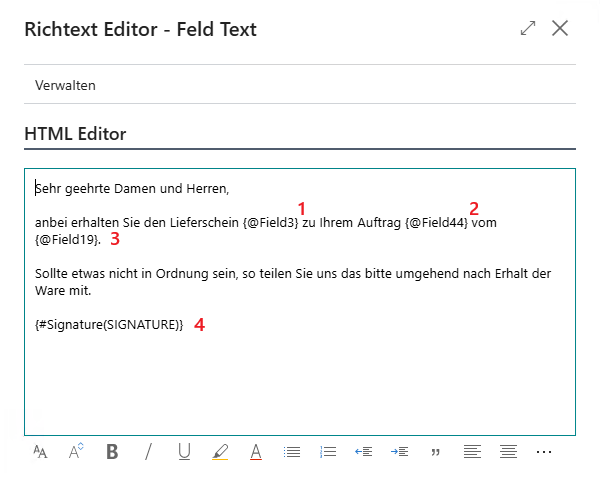600x486 pixels.
Task: Click the HTML Editor section heading
Action: (x=75, y=134)
